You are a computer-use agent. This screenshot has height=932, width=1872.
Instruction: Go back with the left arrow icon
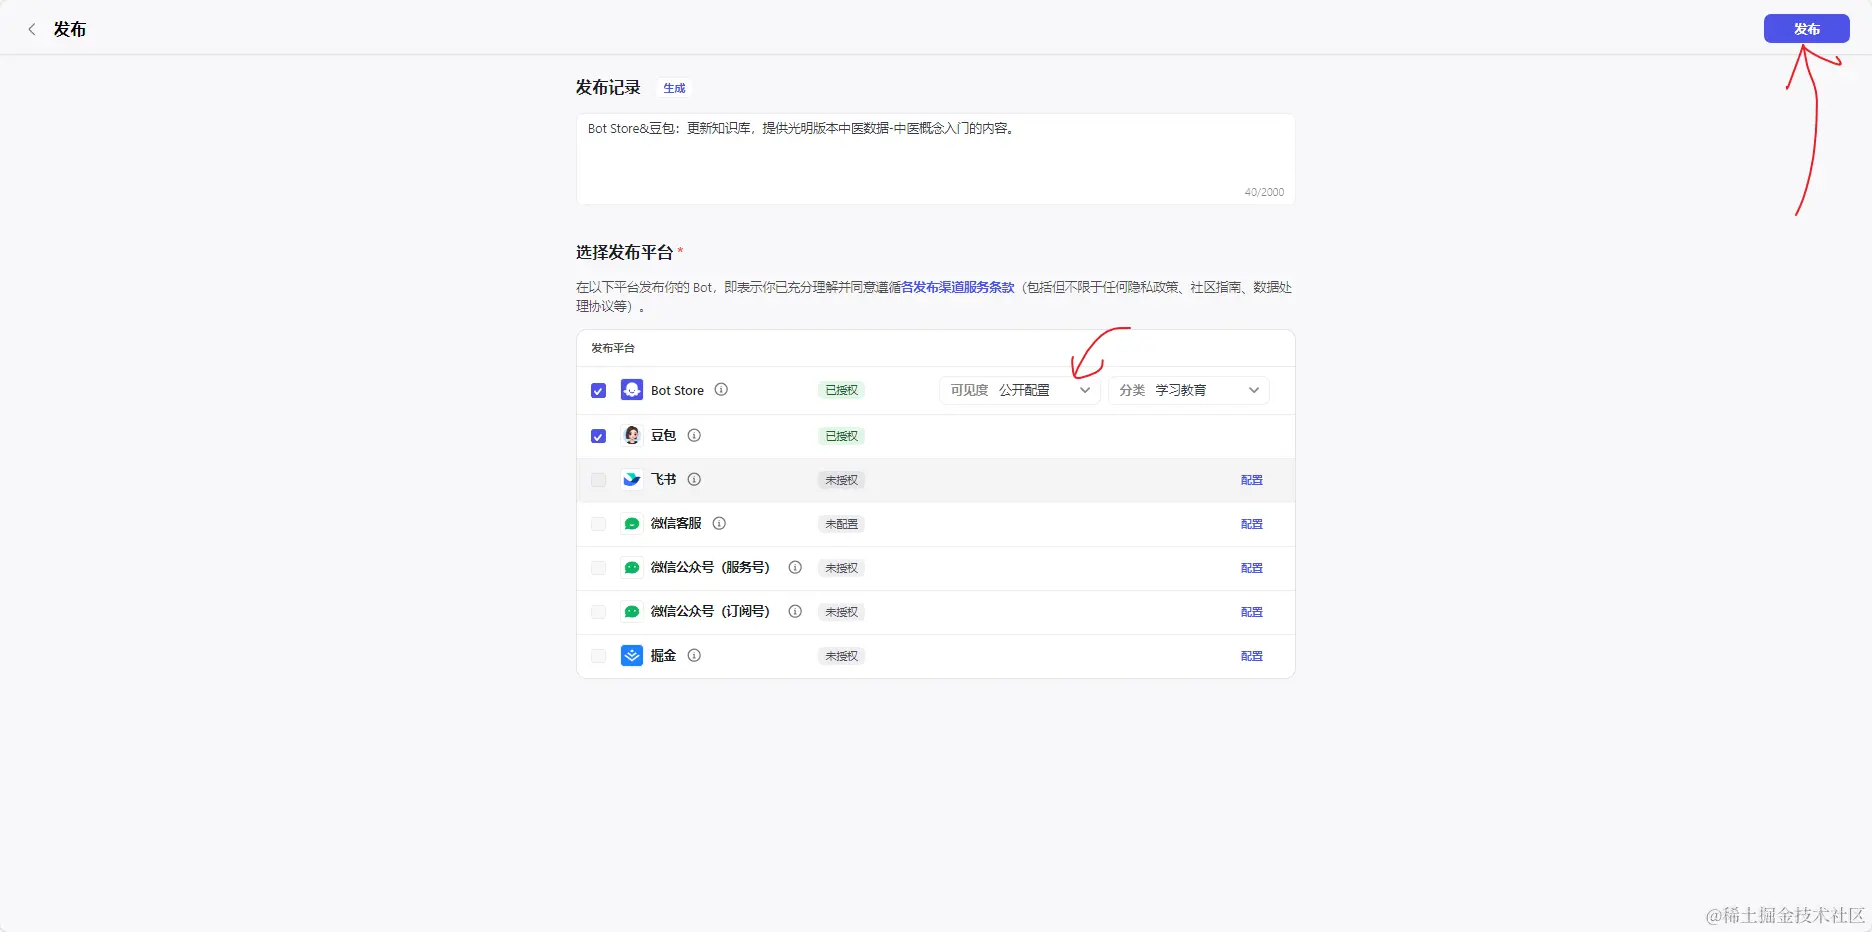point(32,29)
